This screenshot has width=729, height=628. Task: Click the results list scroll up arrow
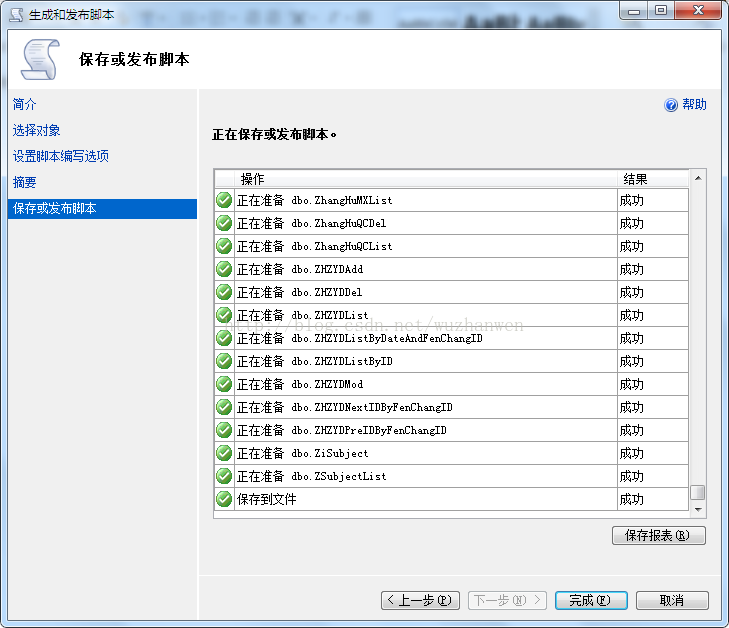click(x=698, y=178)
